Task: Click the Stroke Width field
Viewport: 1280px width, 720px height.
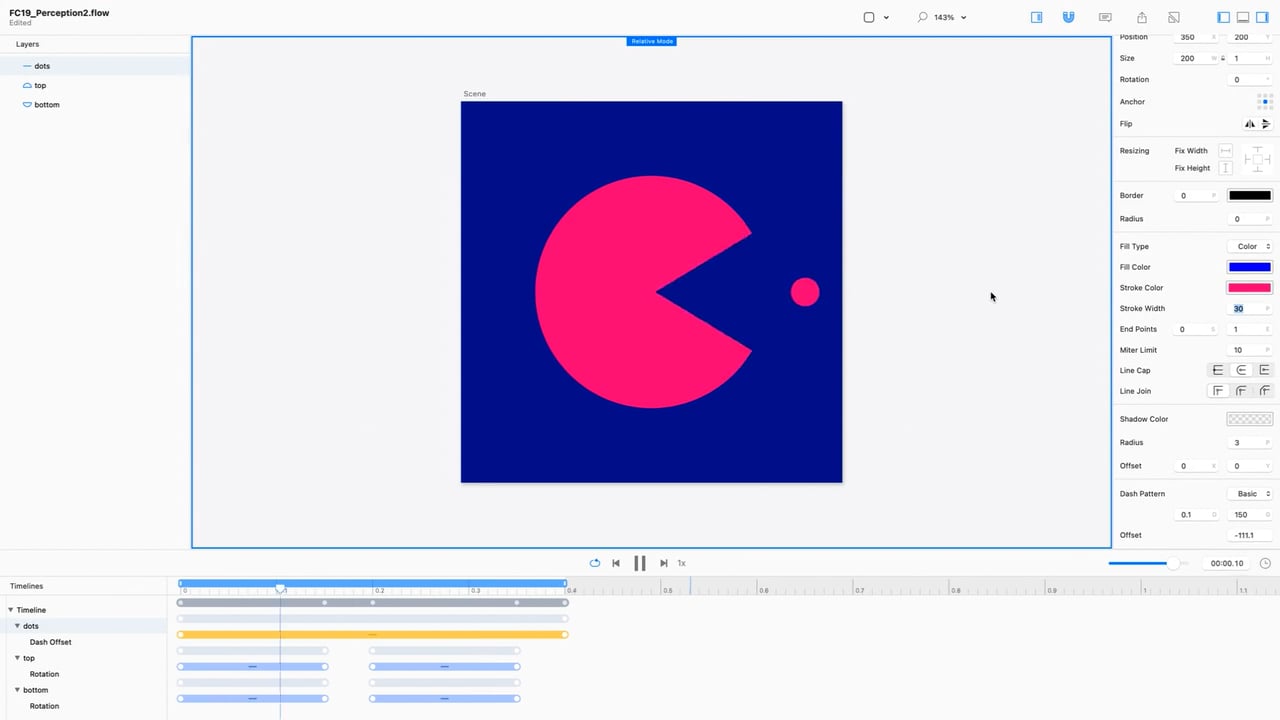Action: tap(1248, 308)
